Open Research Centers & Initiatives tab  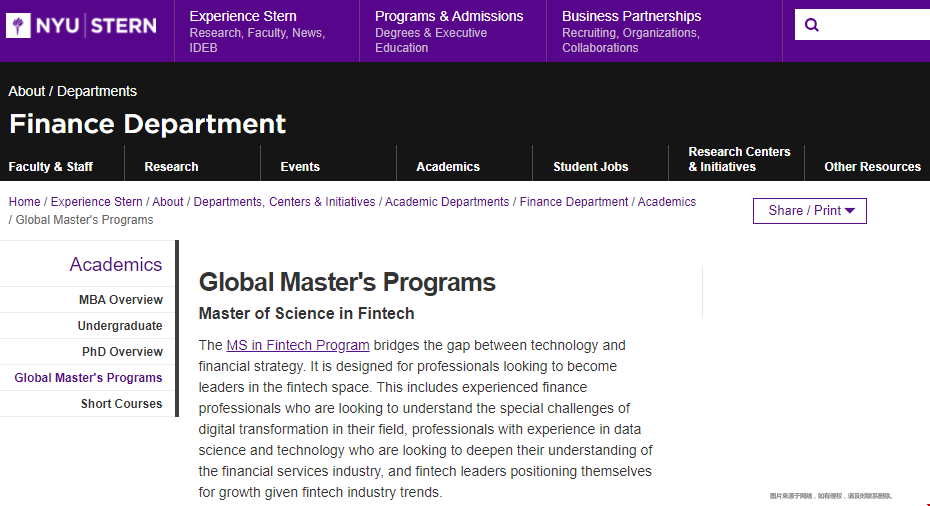[739, 159]
